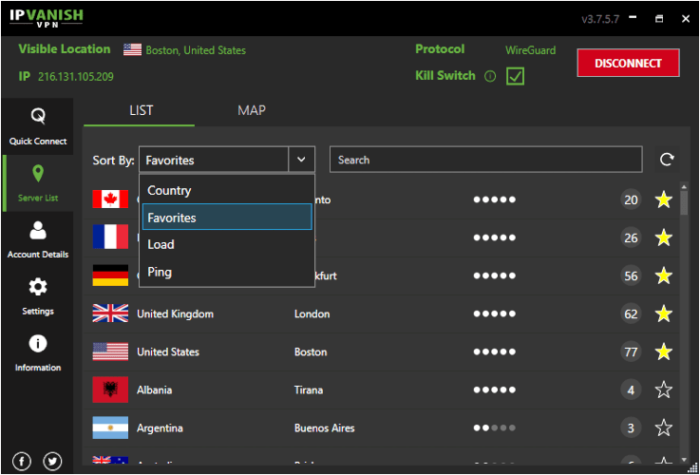The image size is (700, 475).
Task: Collapse the Sort By dropdown arrow
Action: coord(302,159)
